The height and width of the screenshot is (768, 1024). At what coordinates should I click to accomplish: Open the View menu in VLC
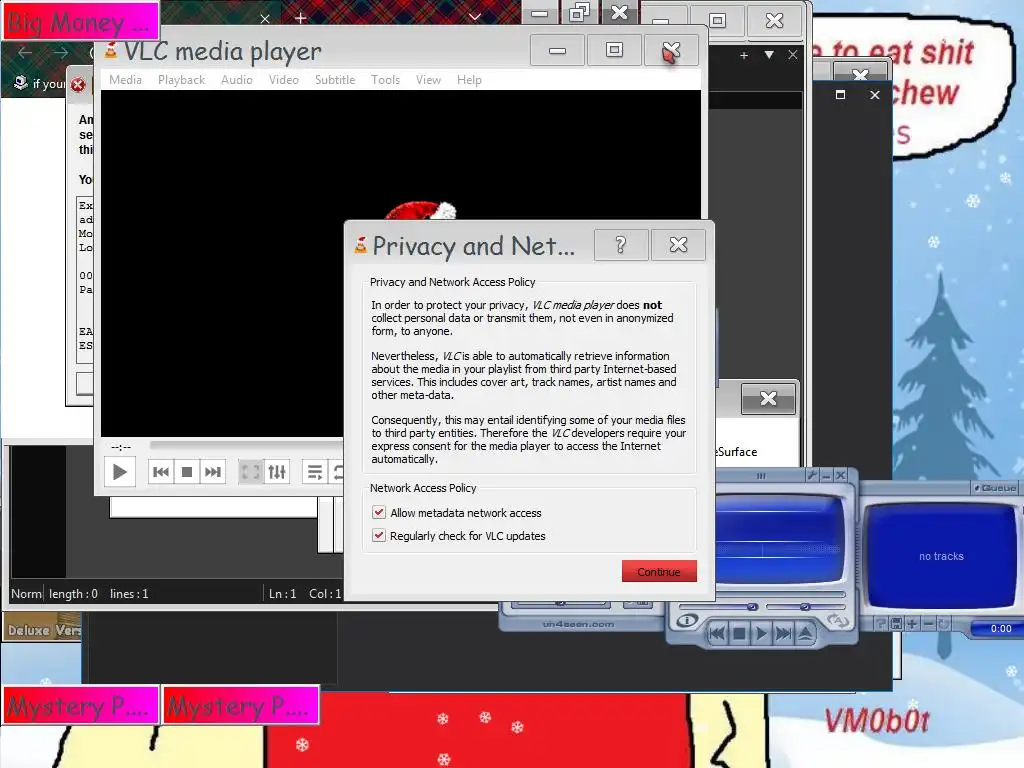428,80
